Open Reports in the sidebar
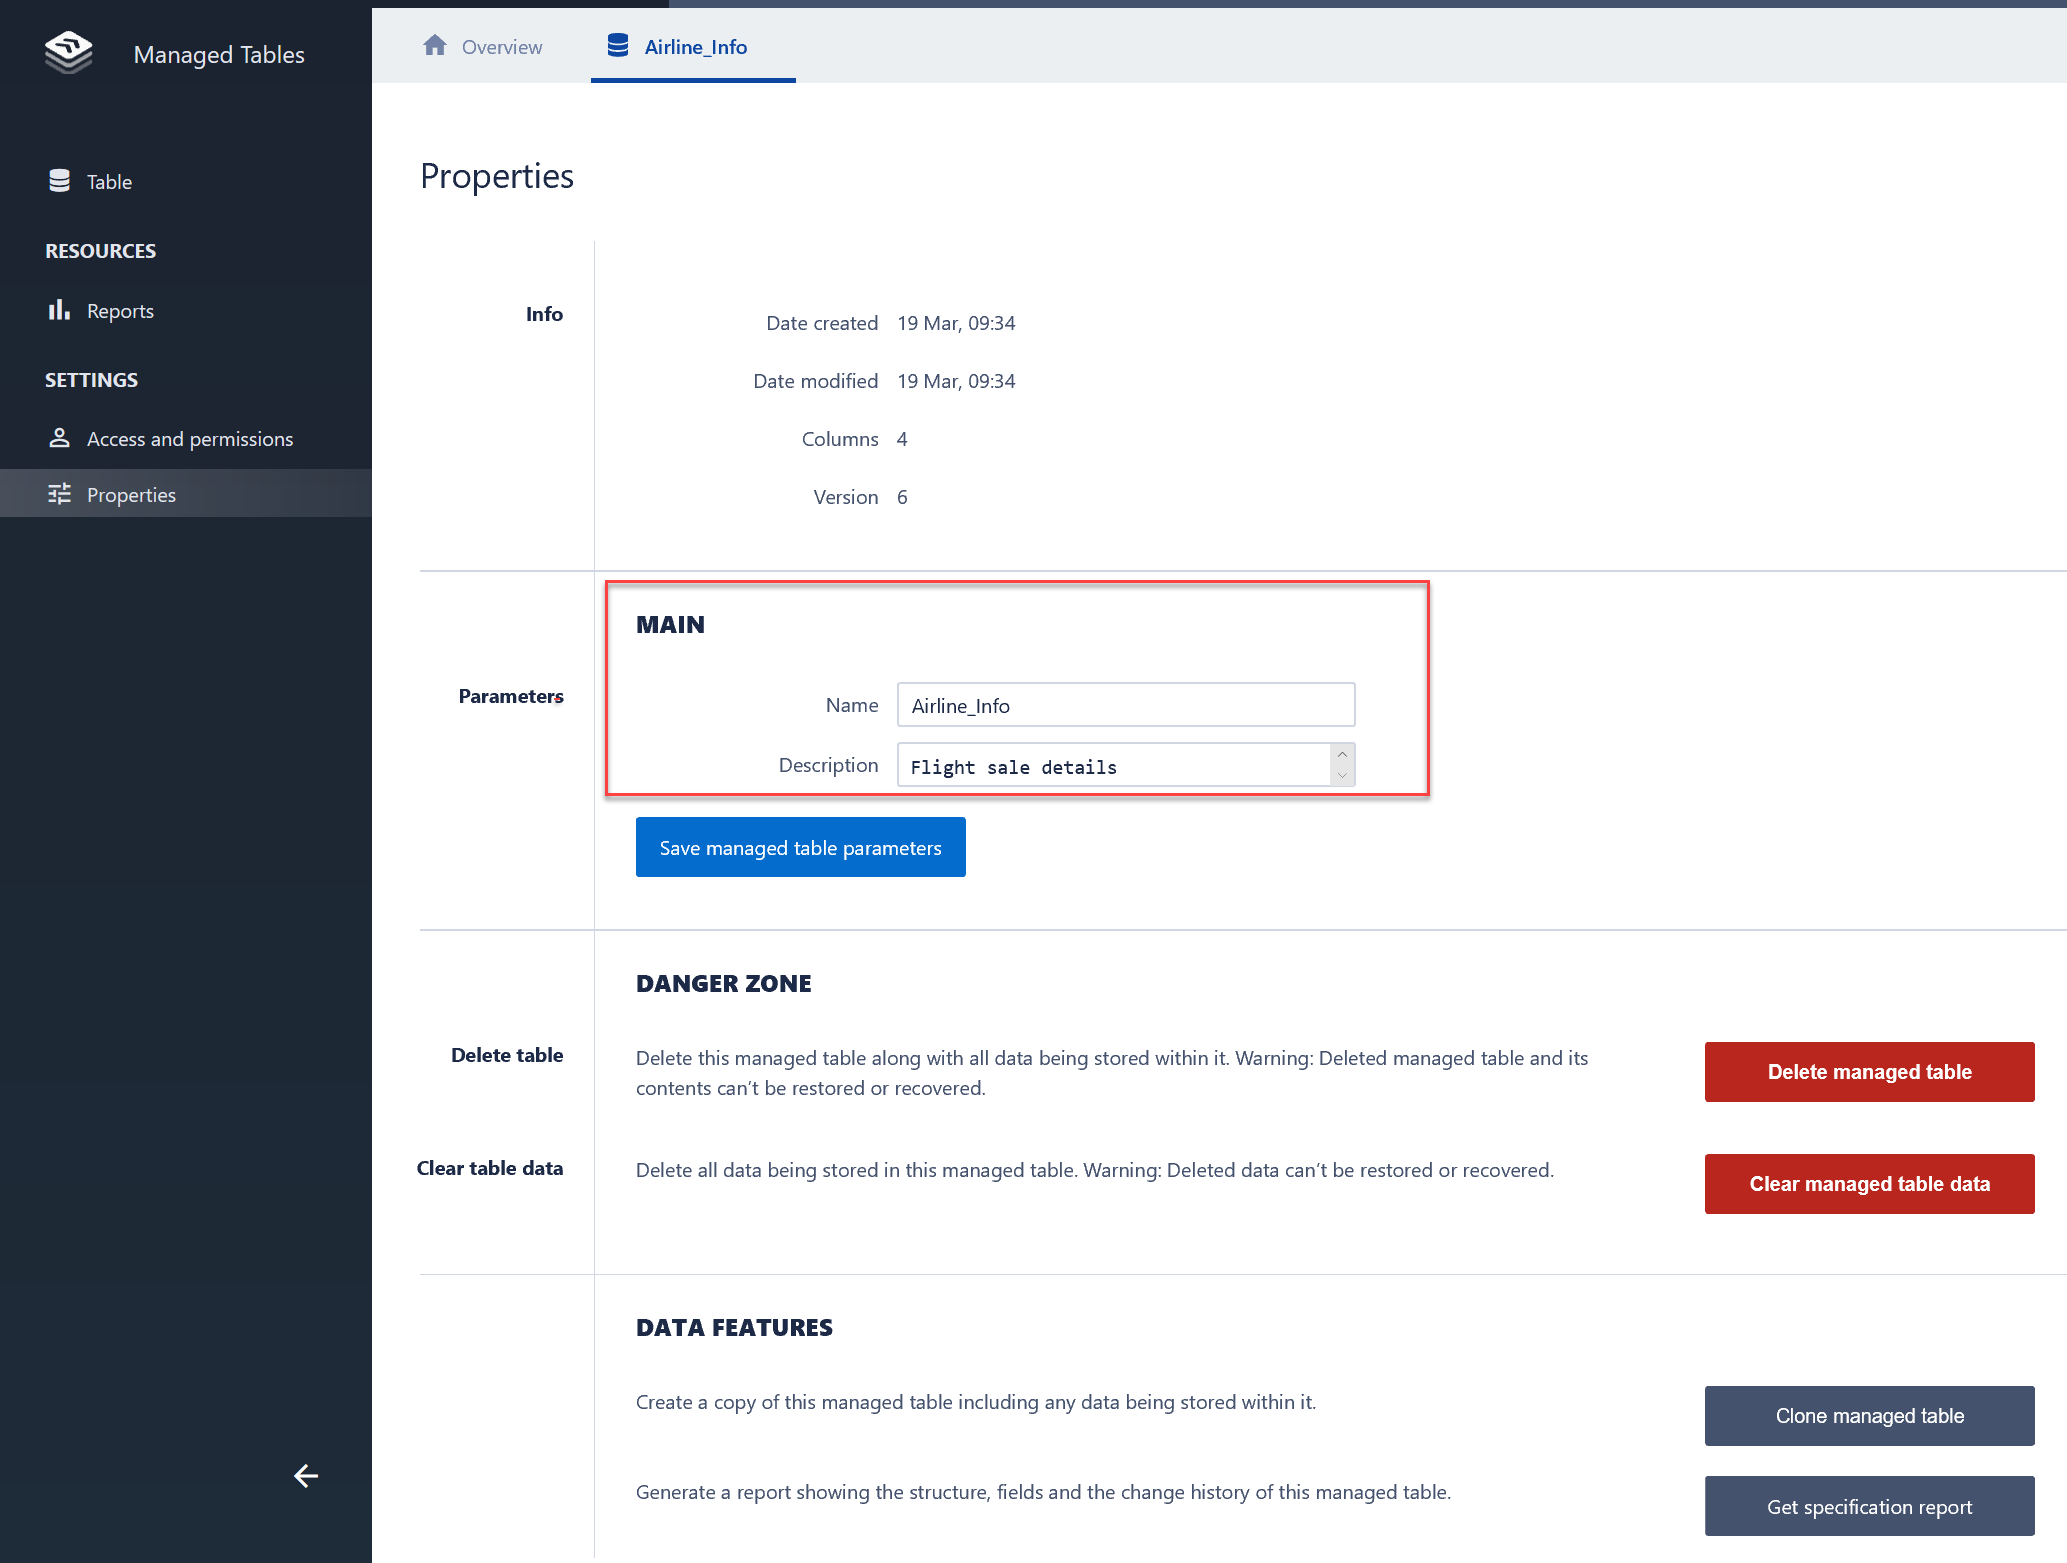2067x1563 pixels. 120,311
